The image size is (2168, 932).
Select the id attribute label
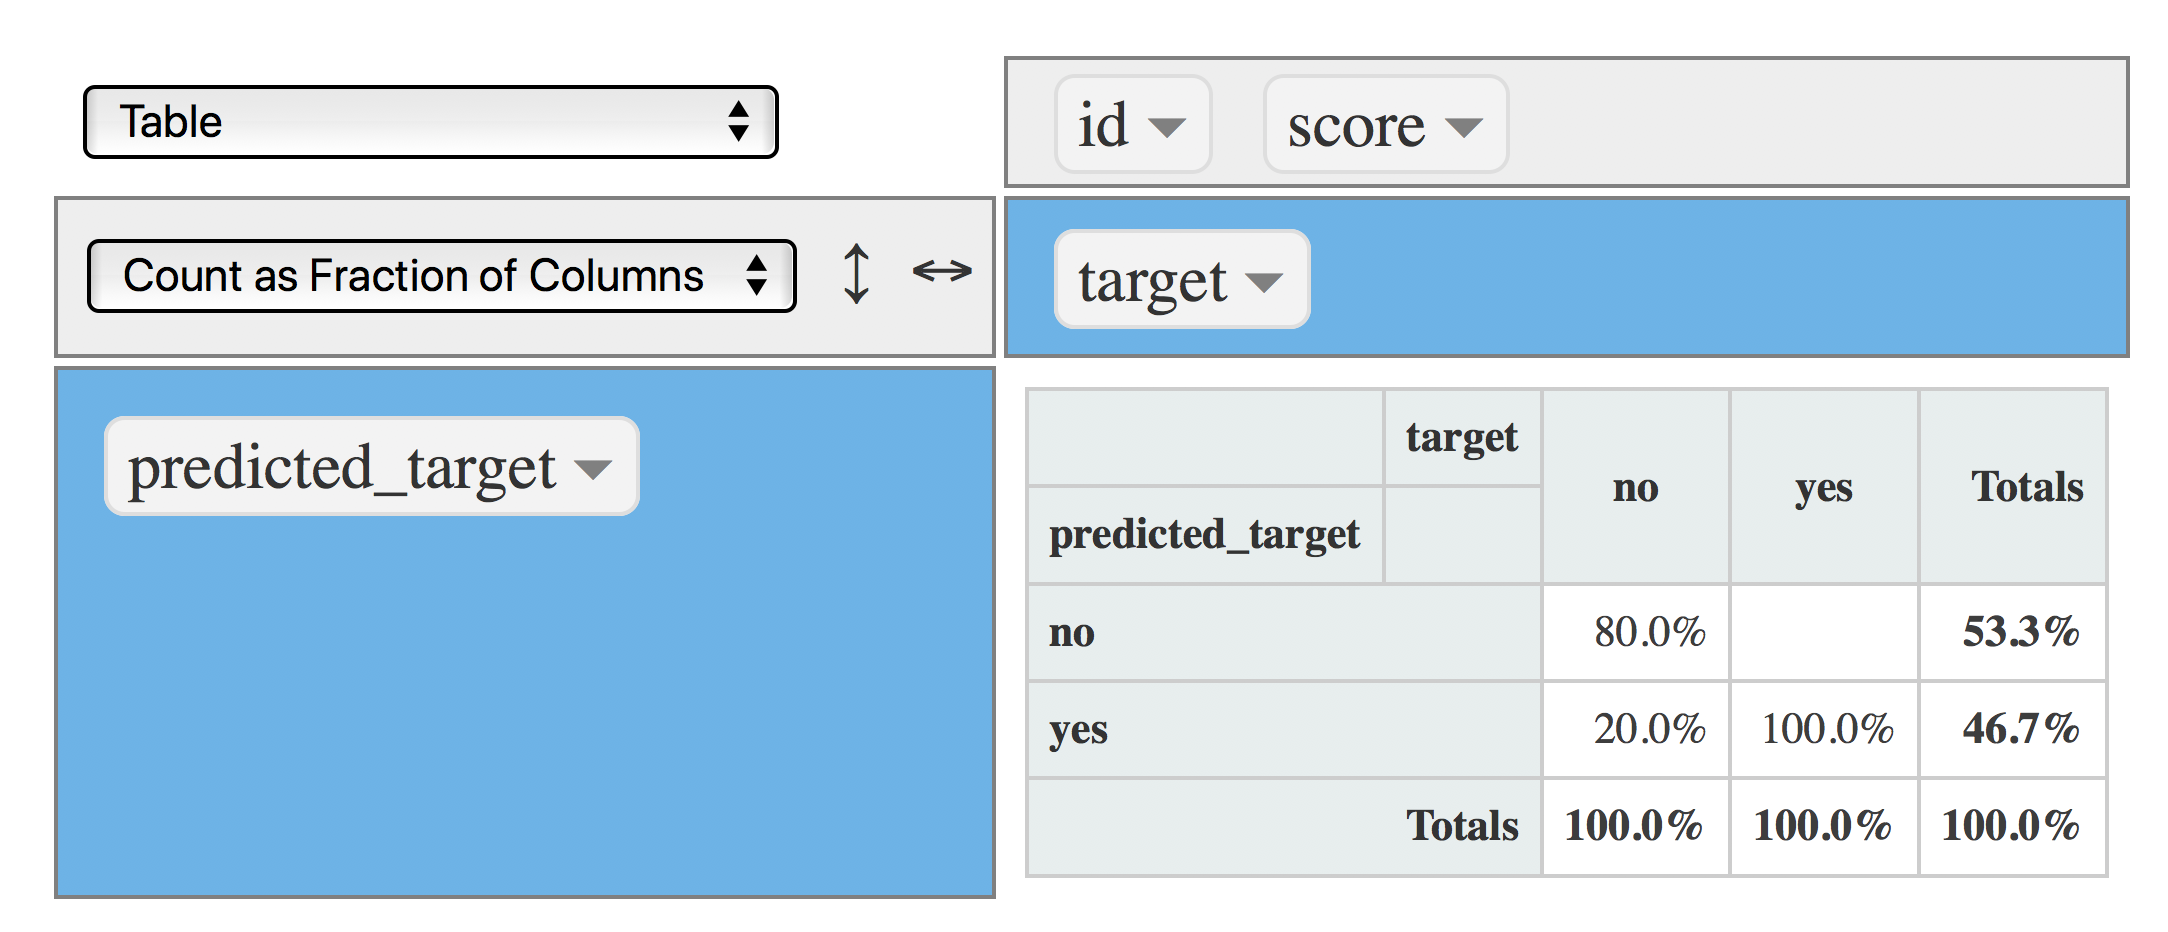tap(1102, 126)
